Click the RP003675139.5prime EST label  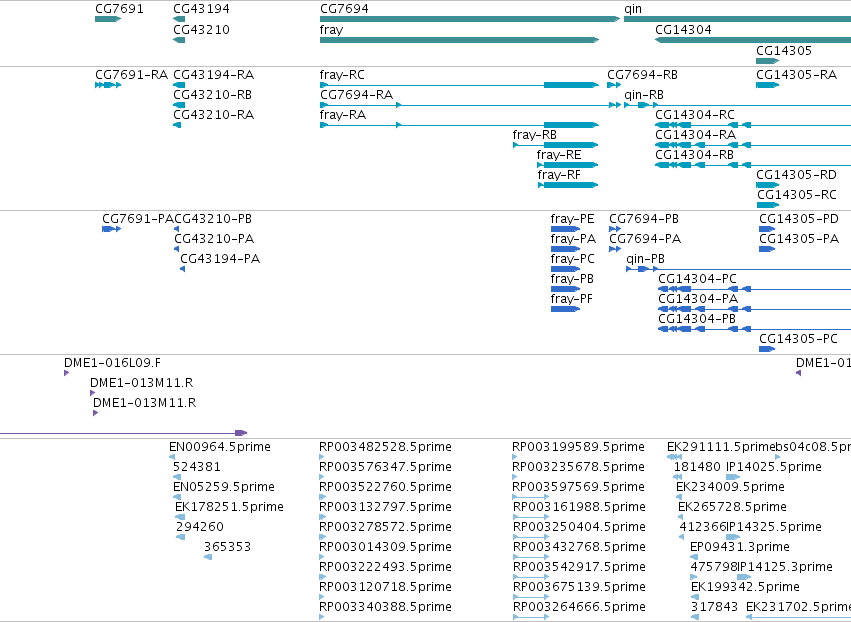click(x=580, y=588)
